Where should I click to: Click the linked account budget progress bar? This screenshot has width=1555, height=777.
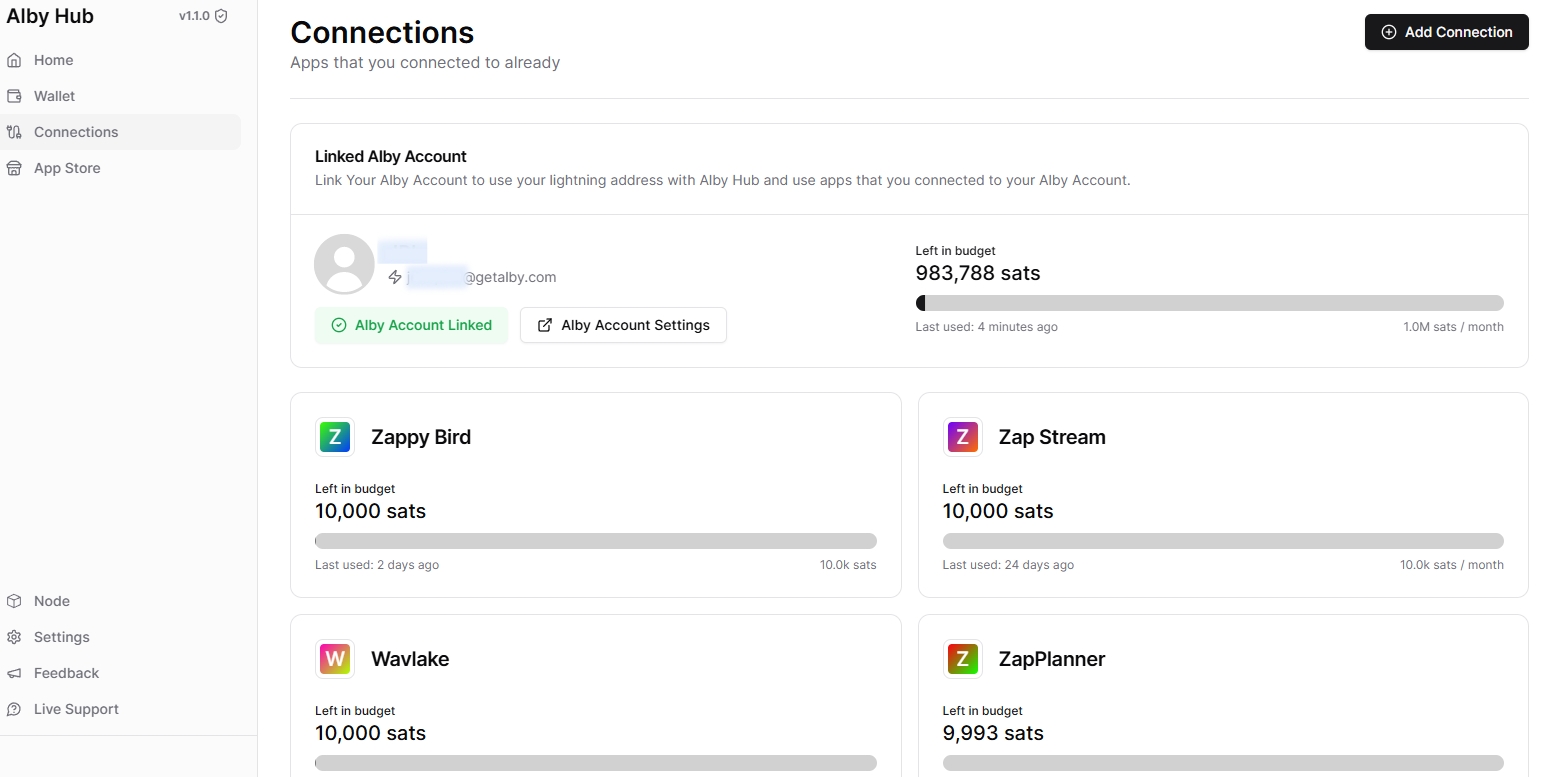[1209, 303]
